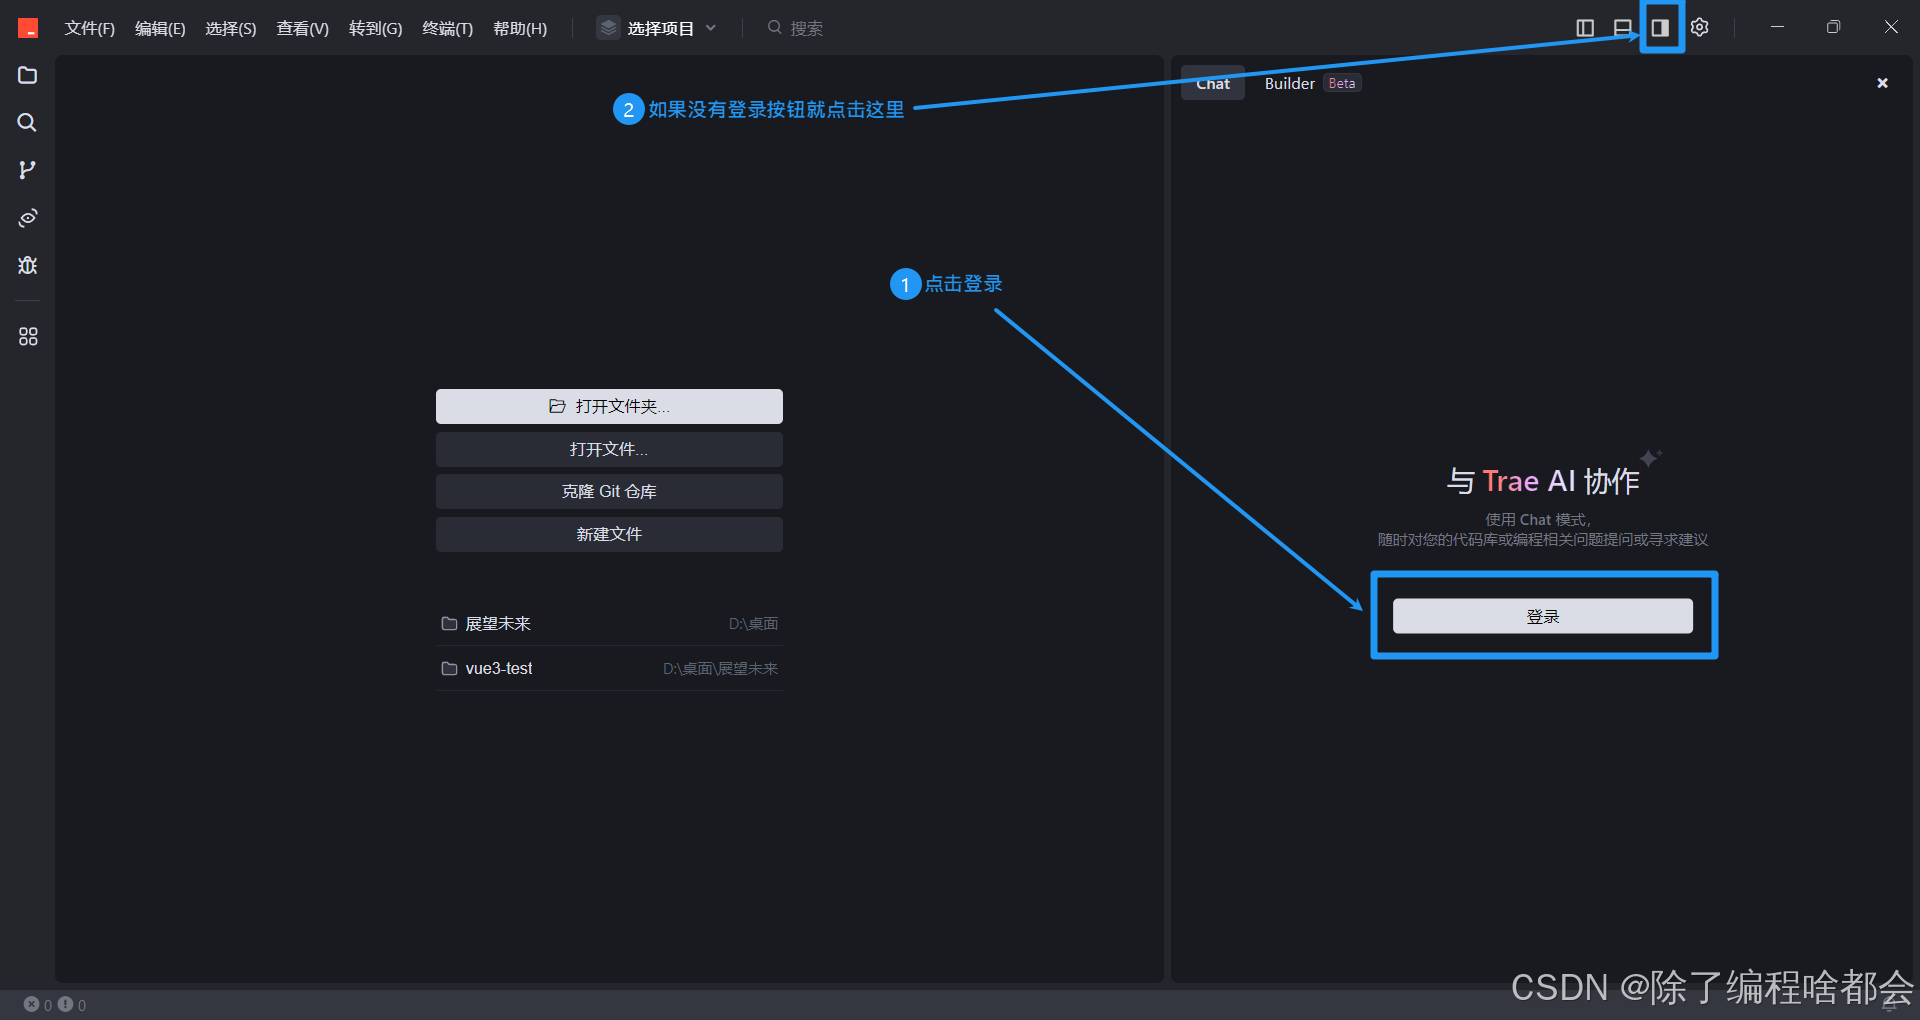Open Source Control branch icon
Screen dimensions: 1920x1020
(x=28, y=170)
